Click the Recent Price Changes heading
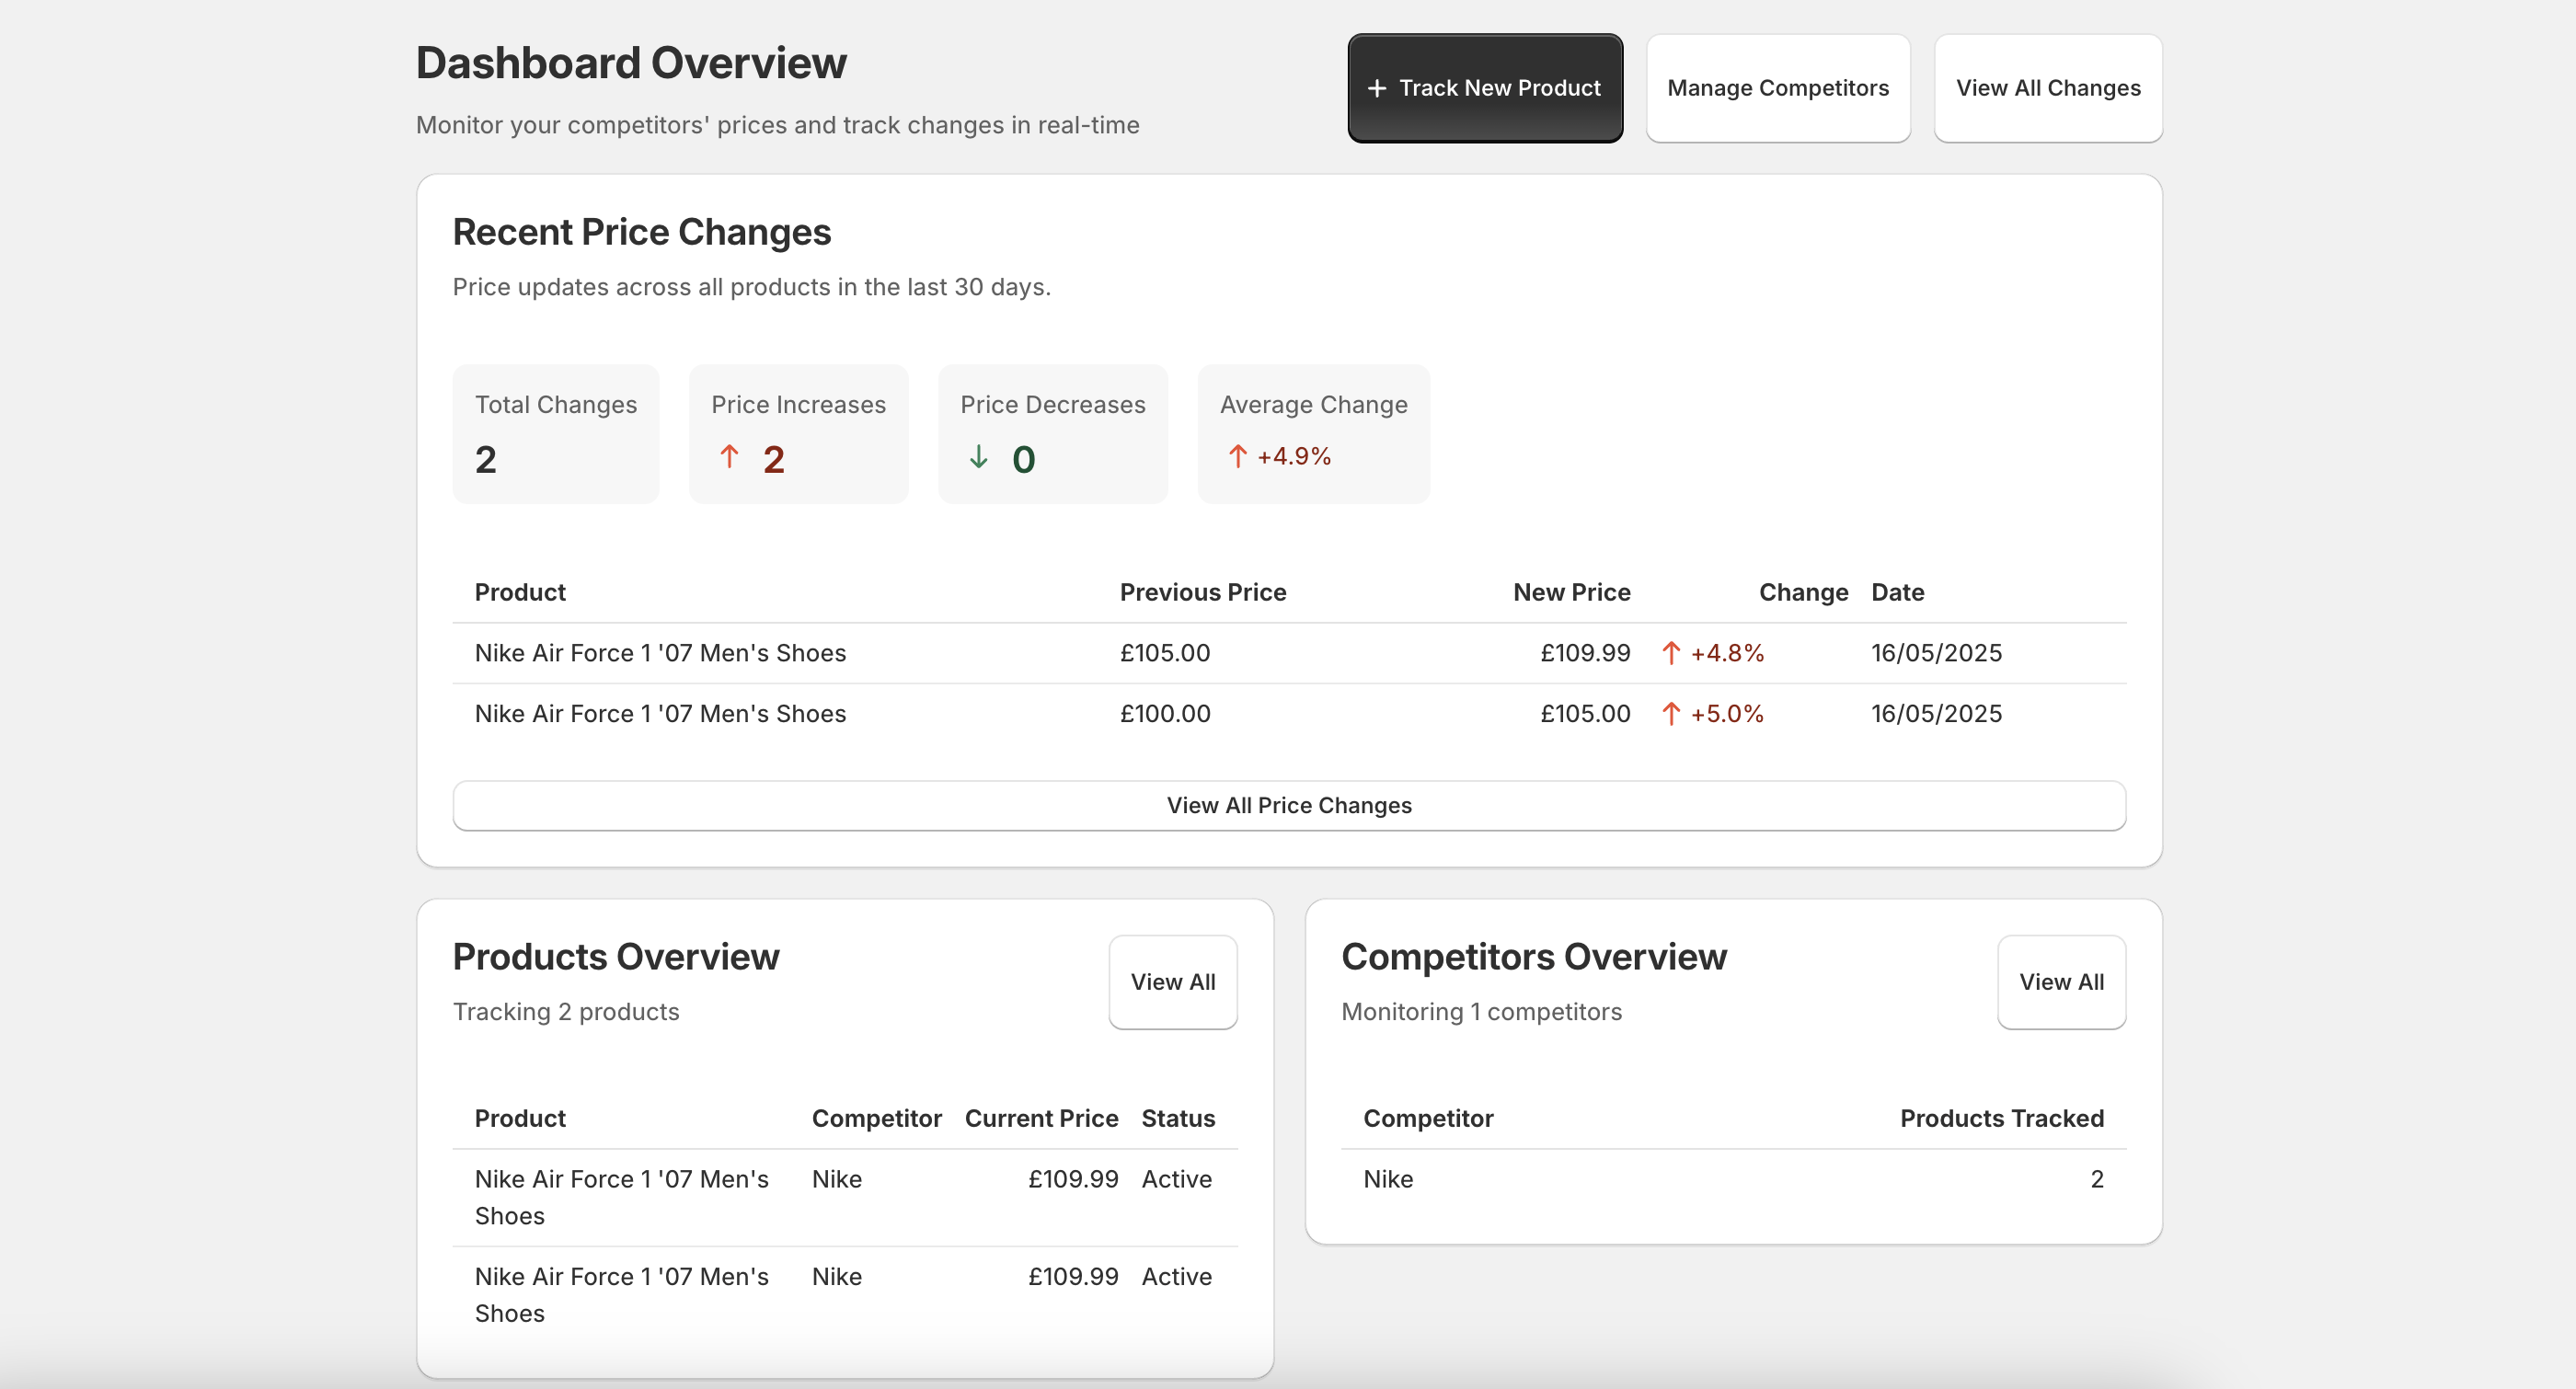2576x1389 pixels. click(x=641, y=231)
